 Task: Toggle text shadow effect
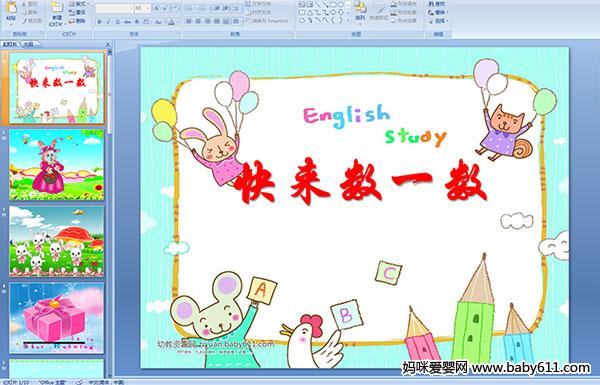tap(137, 22)
